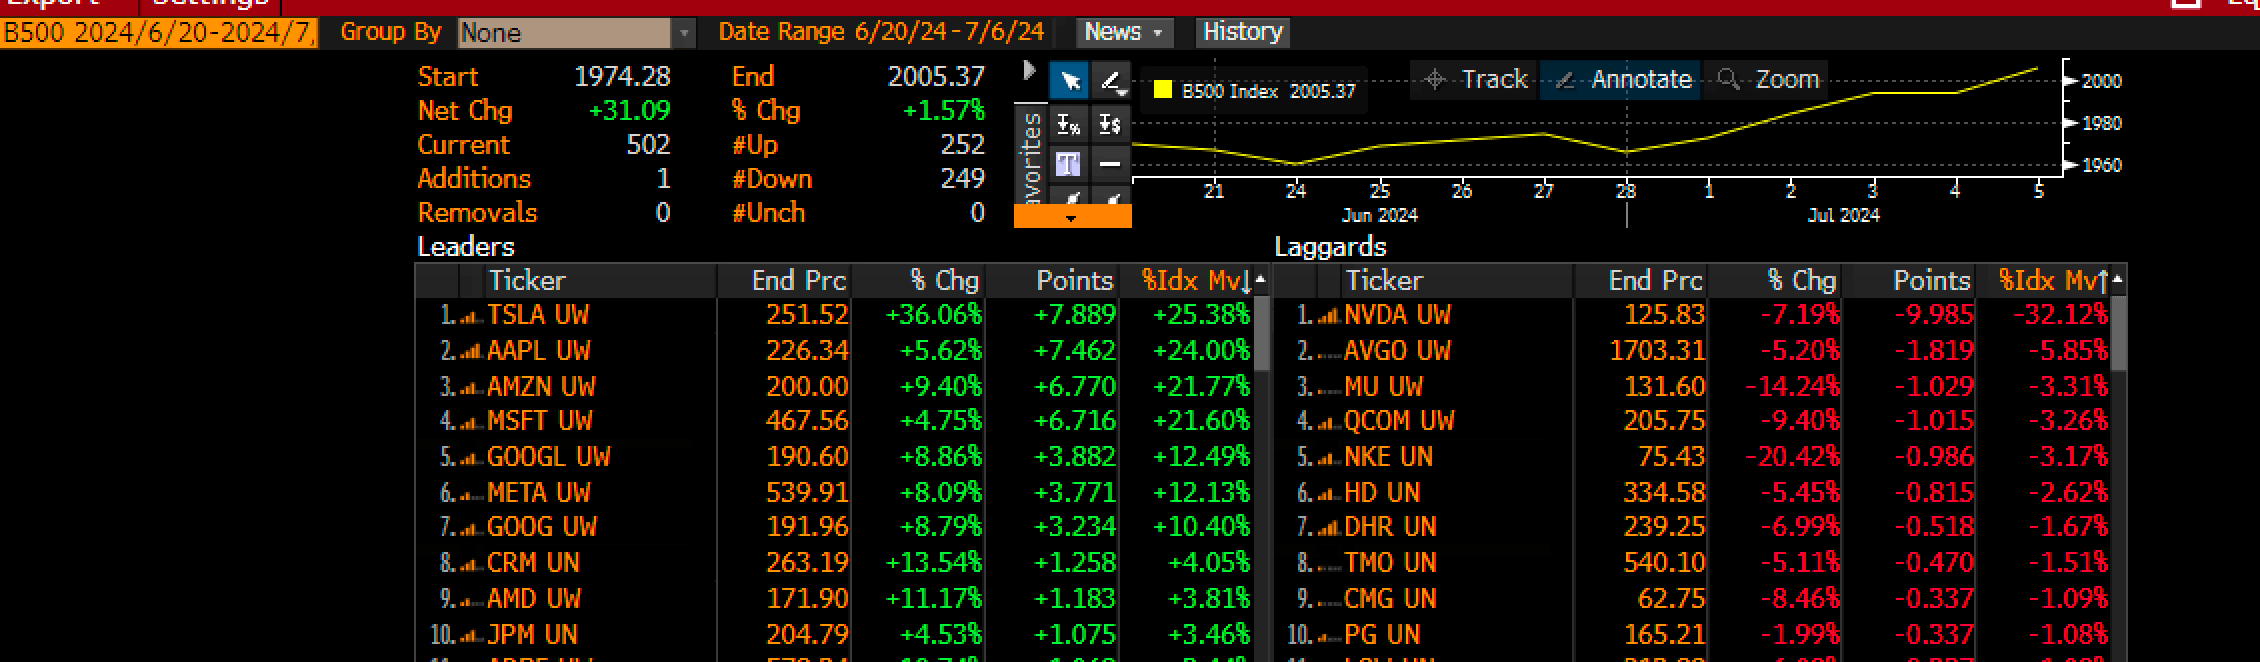Click the Net Chg value +31.09

click(x=629, y=111)
